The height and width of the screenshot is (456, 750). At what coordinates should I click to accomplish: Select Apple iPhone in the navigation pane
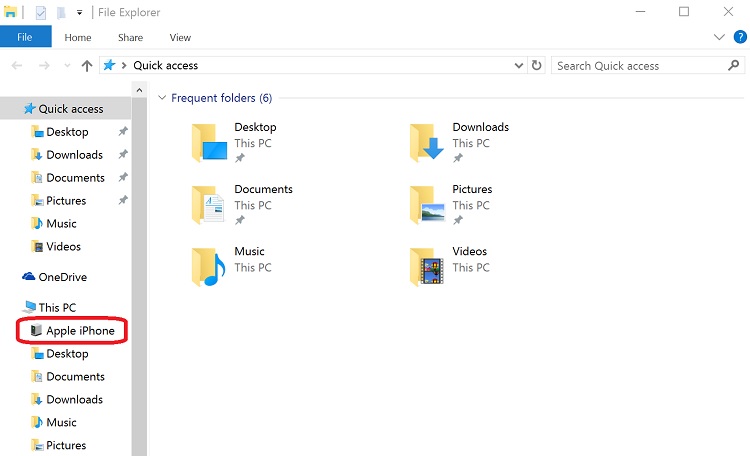pyautogui.click(x=73, y=331)
